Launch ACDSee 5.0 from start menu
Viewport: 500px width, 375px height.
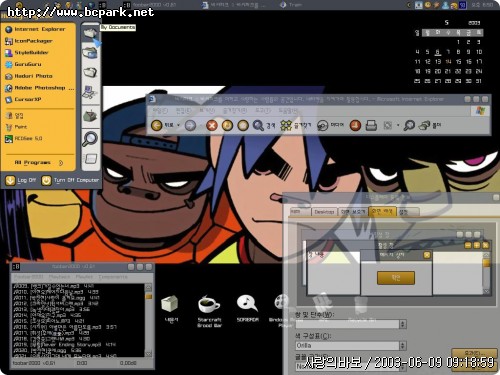tap(24, 139)
